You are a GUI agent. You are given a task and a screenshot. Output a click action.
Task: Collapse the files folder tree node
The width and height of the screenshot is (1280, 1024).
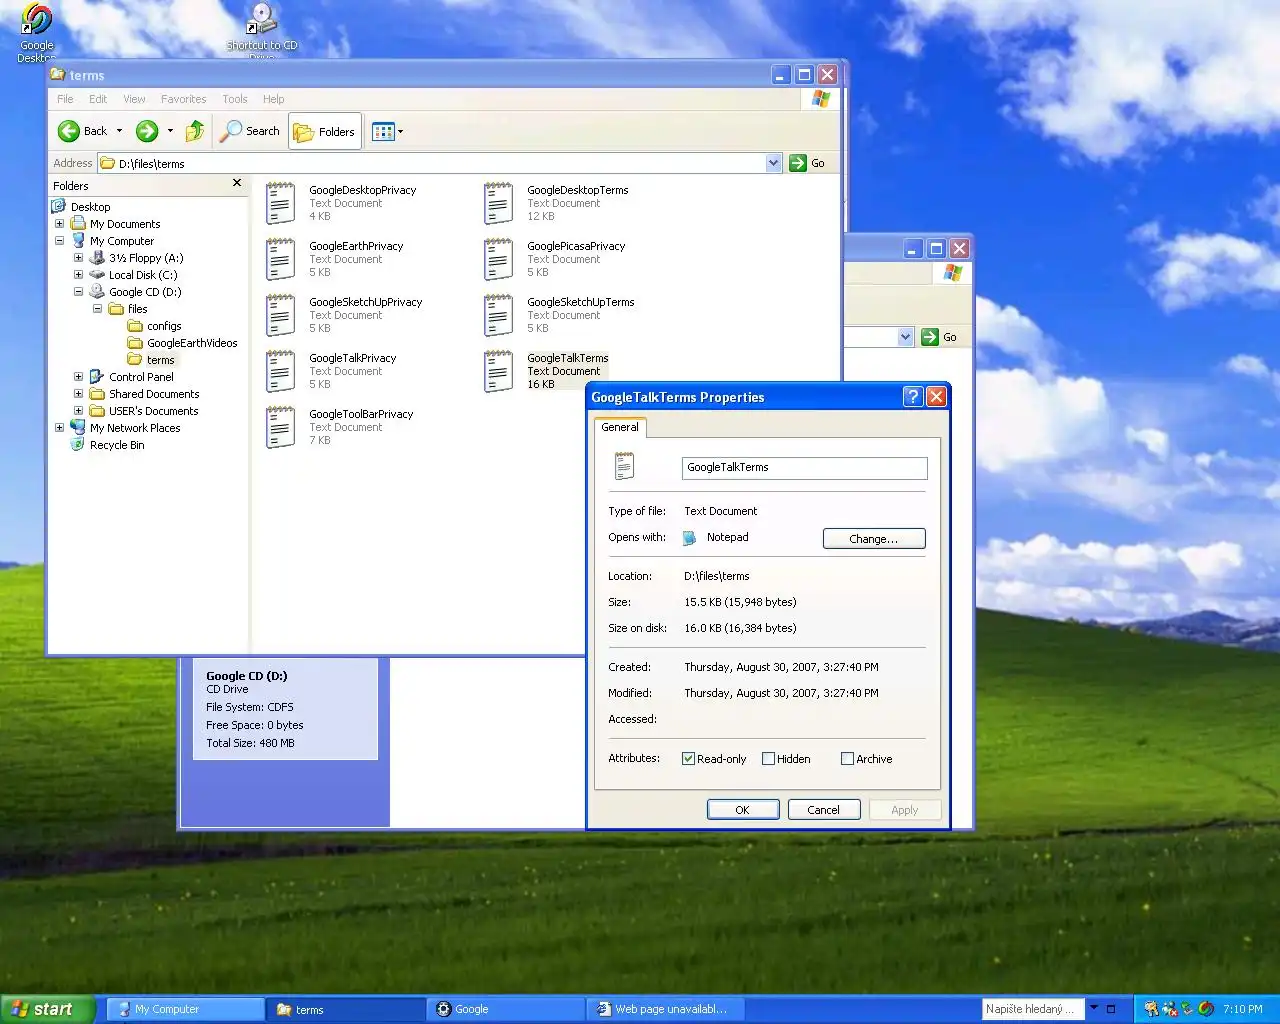97,309
